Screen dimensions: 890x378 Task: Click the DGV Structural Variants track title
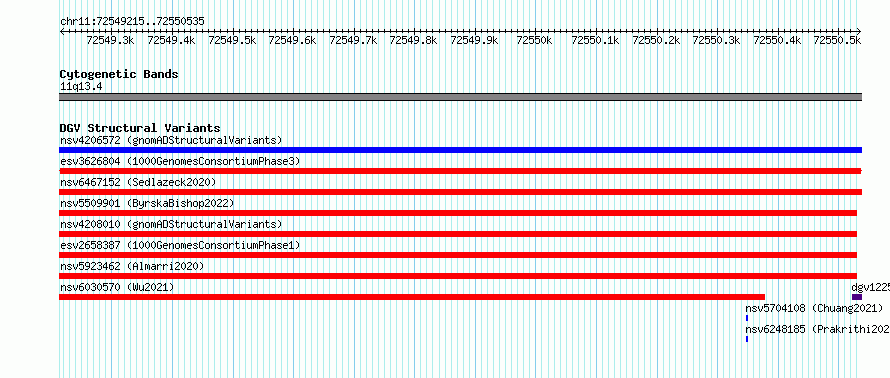(140, 128)
